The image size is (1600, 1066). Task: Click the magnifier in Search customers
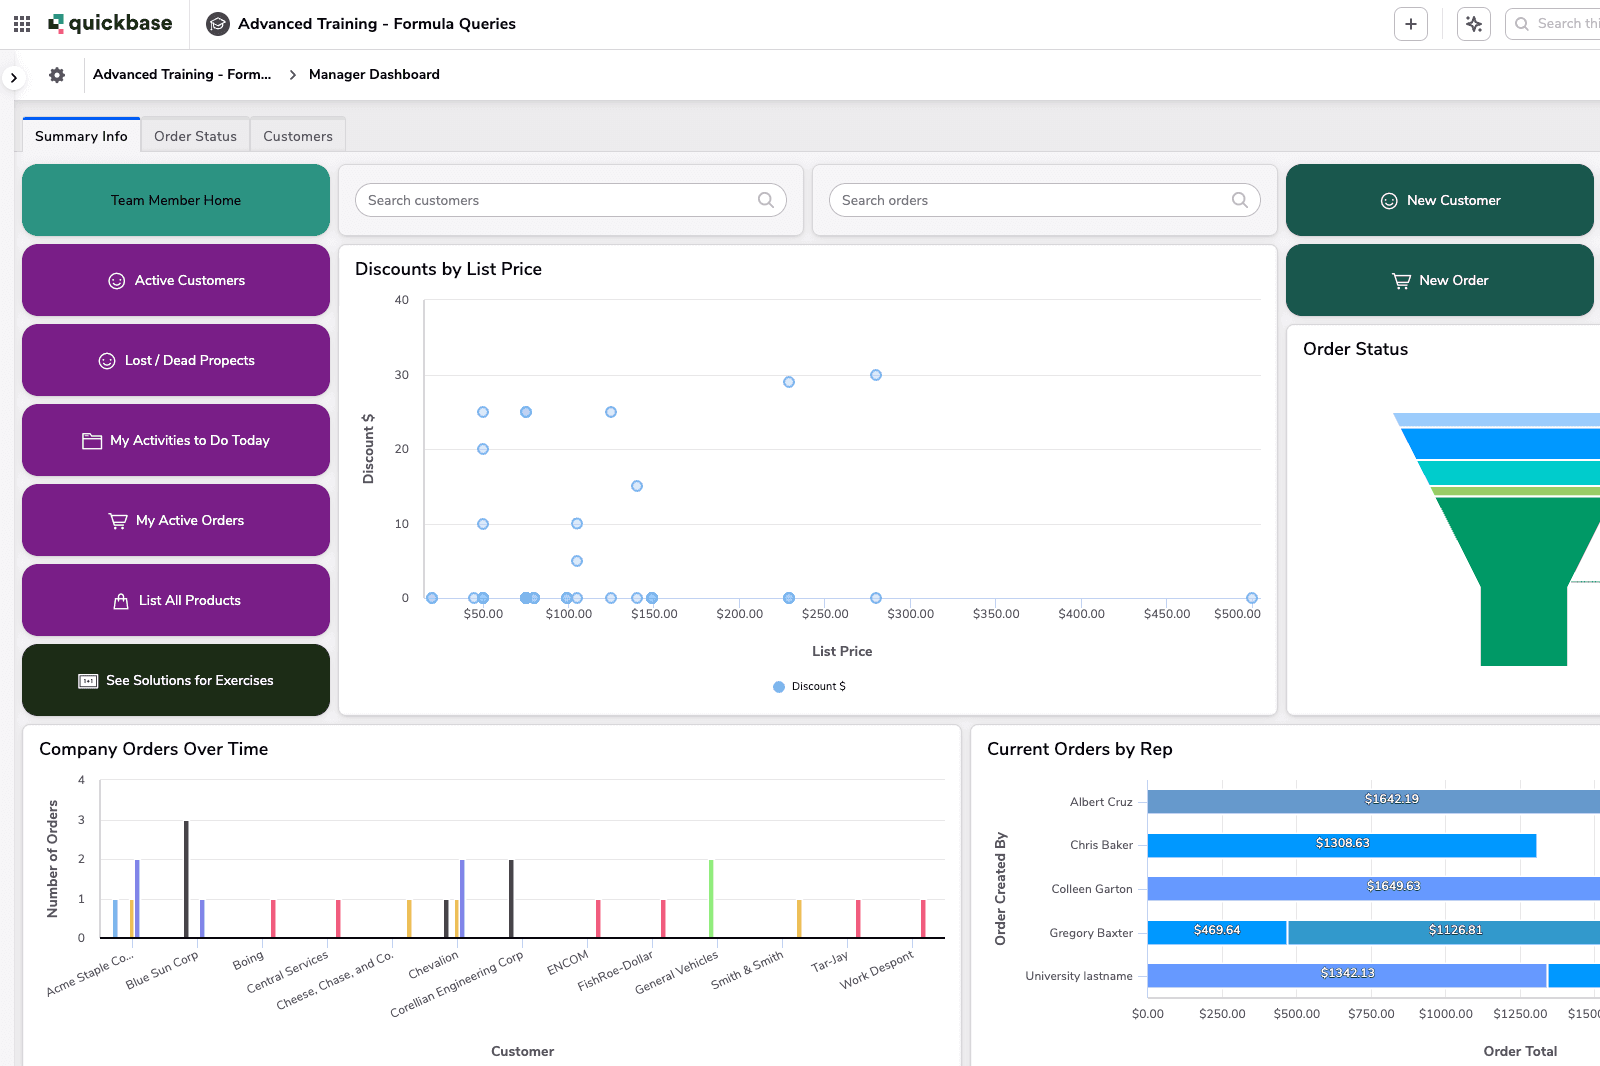(766, 200)
